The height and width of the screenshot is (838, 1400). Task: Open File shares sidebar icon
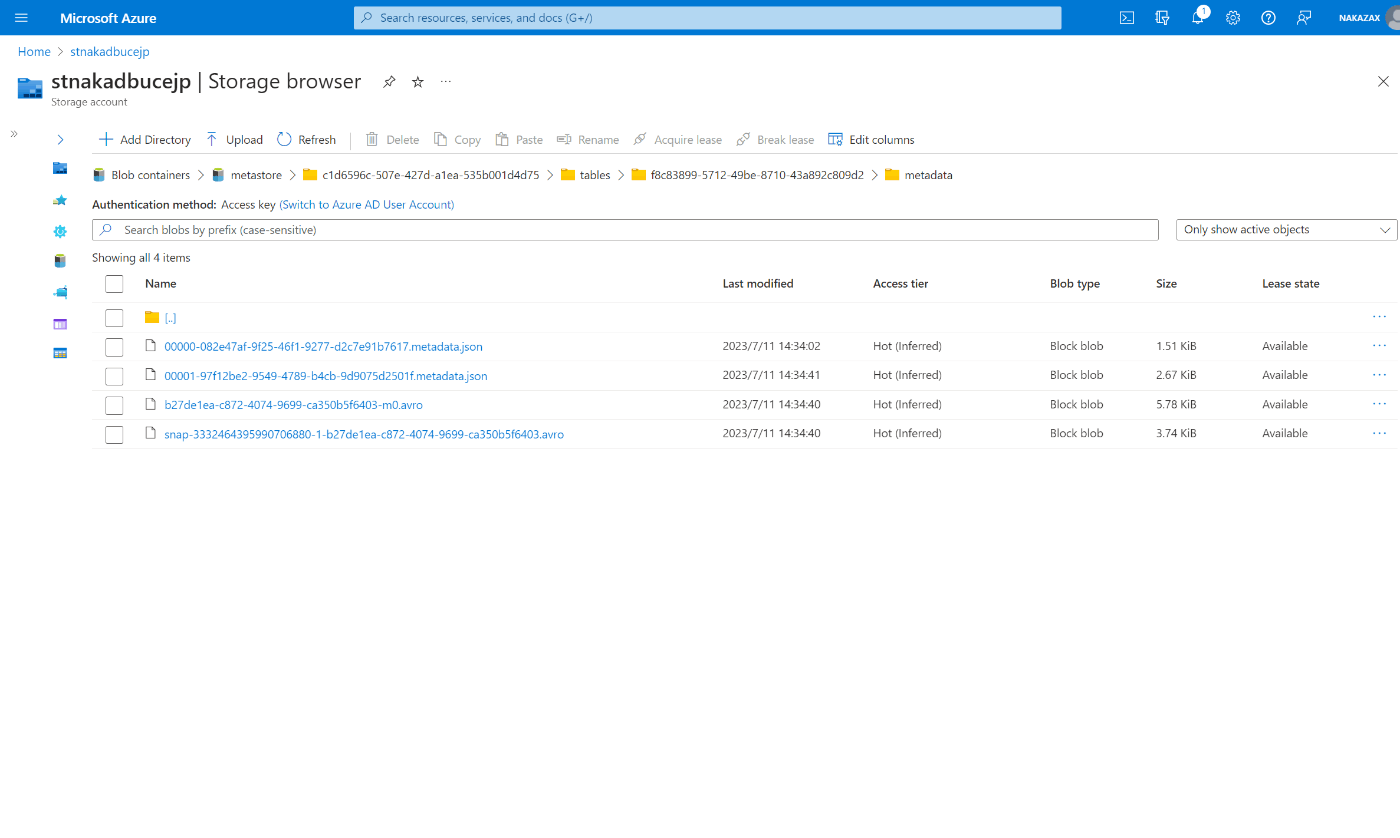click(60, 292)
